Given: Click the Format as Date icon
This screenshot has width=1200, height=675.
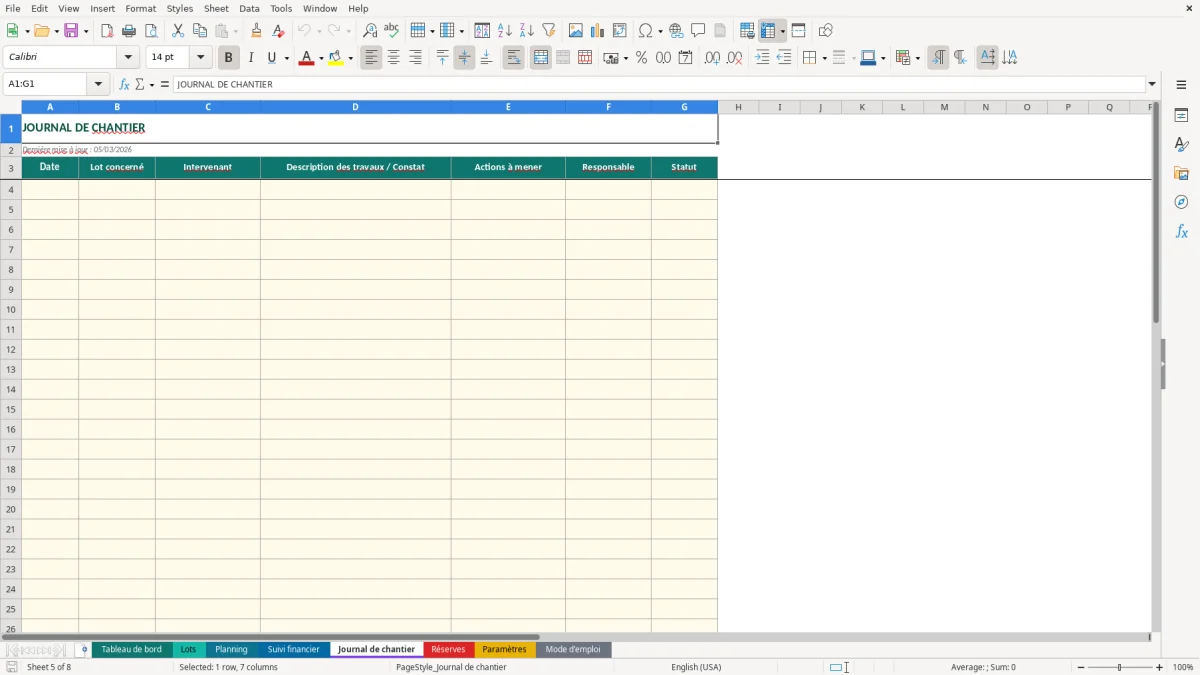Looking at the screenshot, I should point(685,58).
